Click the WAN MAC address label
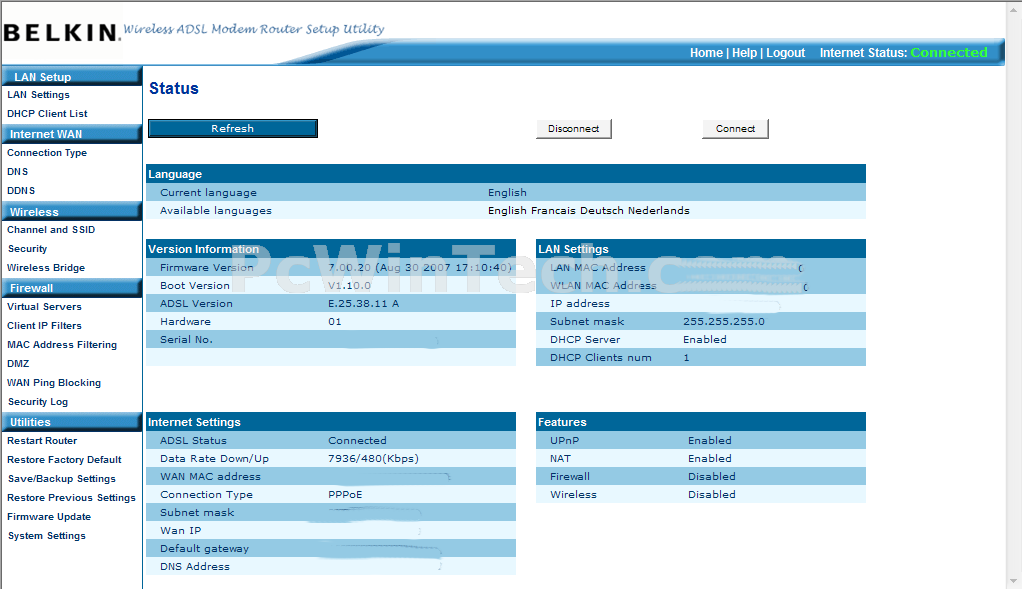 click(211, 476)
